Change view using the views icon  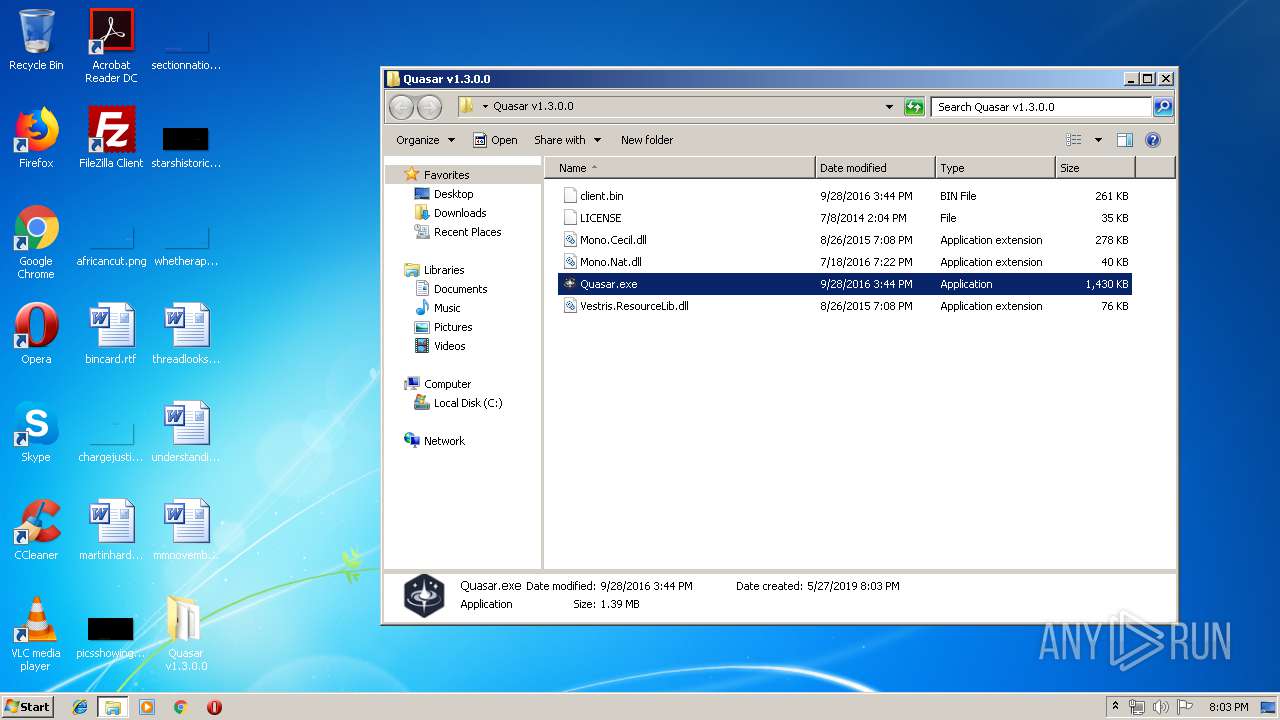coord(1074,140)
